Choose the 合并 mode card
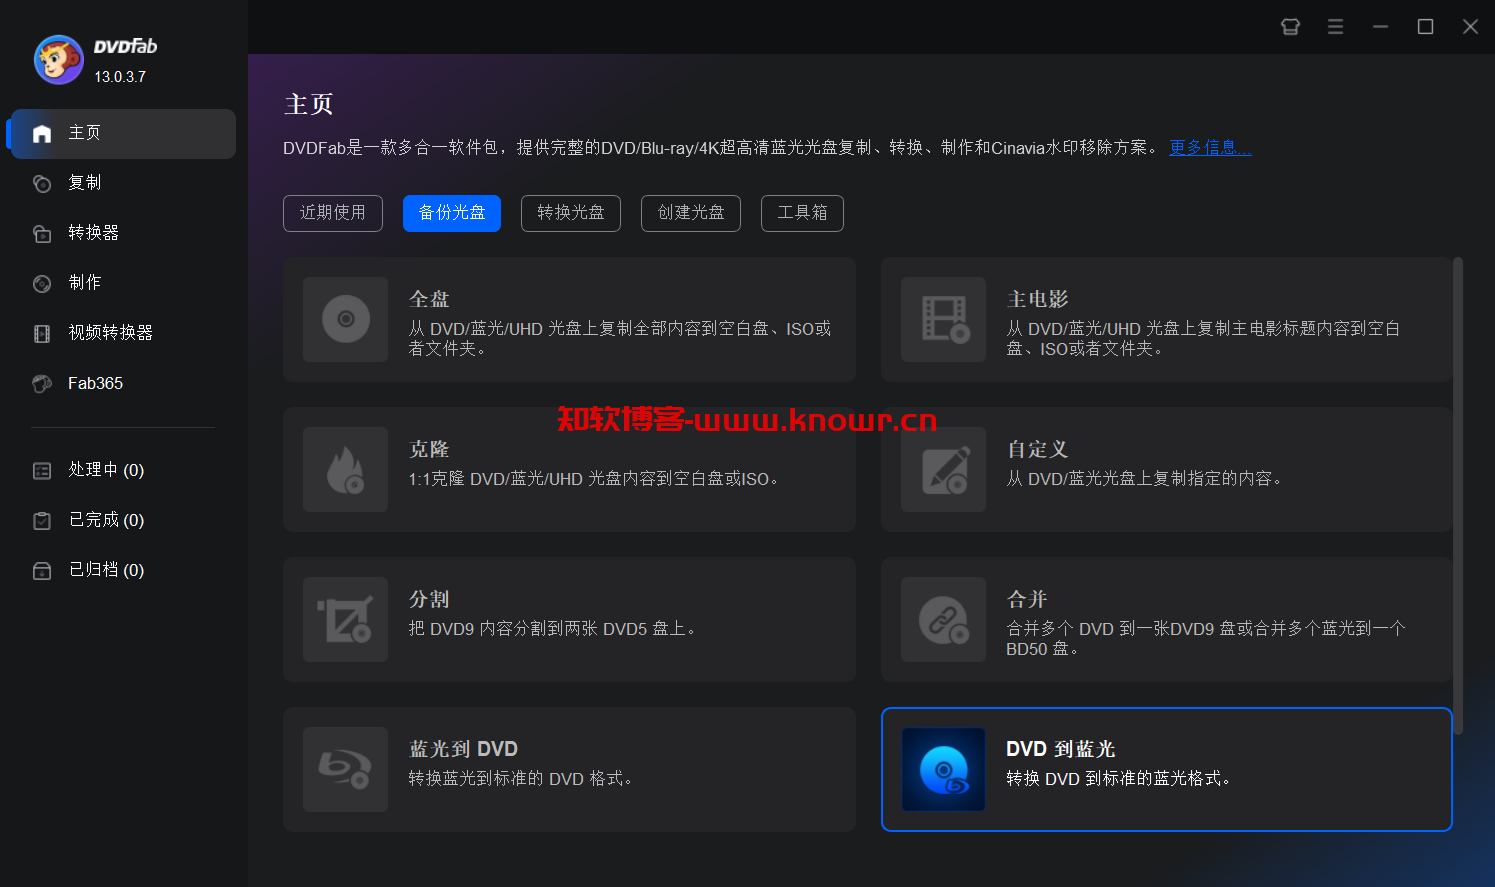The image size is (1495, 887). click(1166, 619)
